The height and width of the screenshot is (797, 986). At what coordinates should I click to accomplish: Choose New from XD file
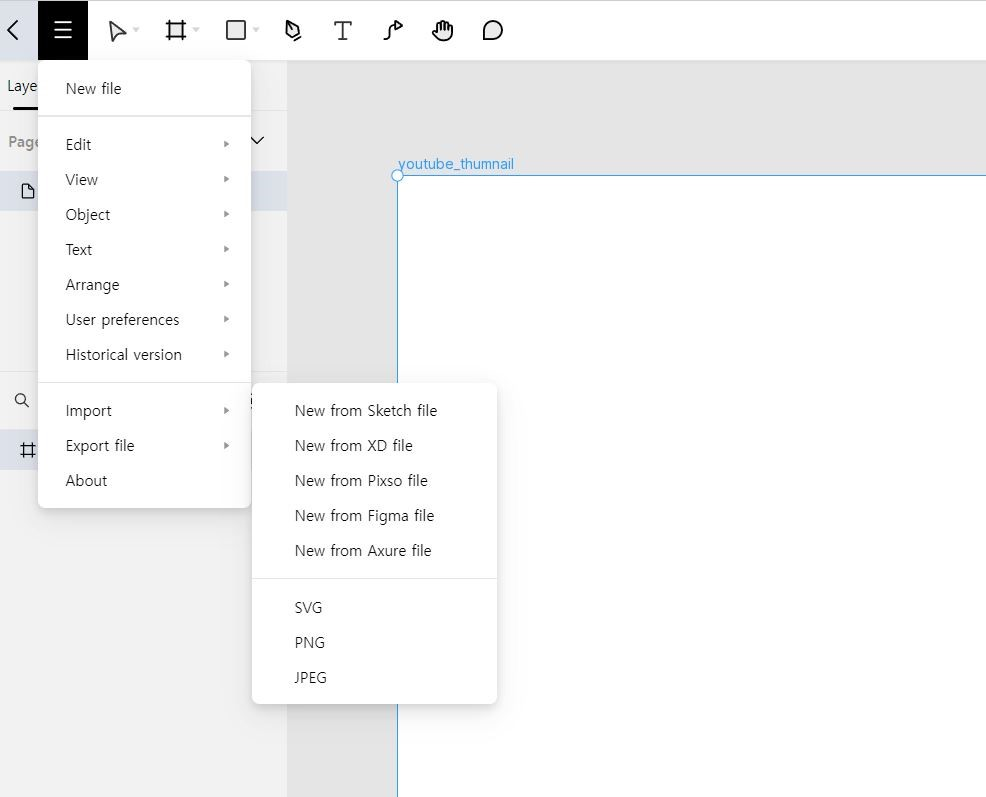374,446
